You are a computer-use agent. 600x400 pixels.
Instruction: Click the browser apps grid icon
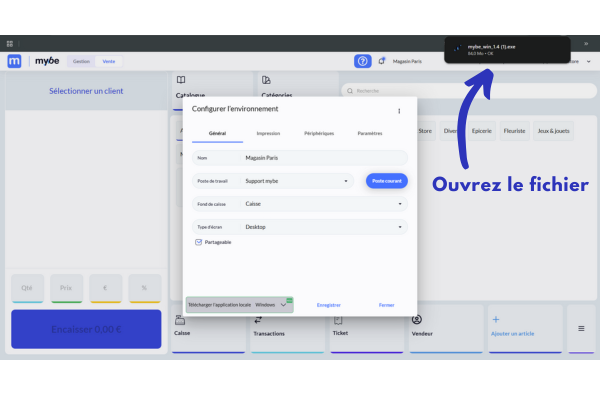pos(10,44)
